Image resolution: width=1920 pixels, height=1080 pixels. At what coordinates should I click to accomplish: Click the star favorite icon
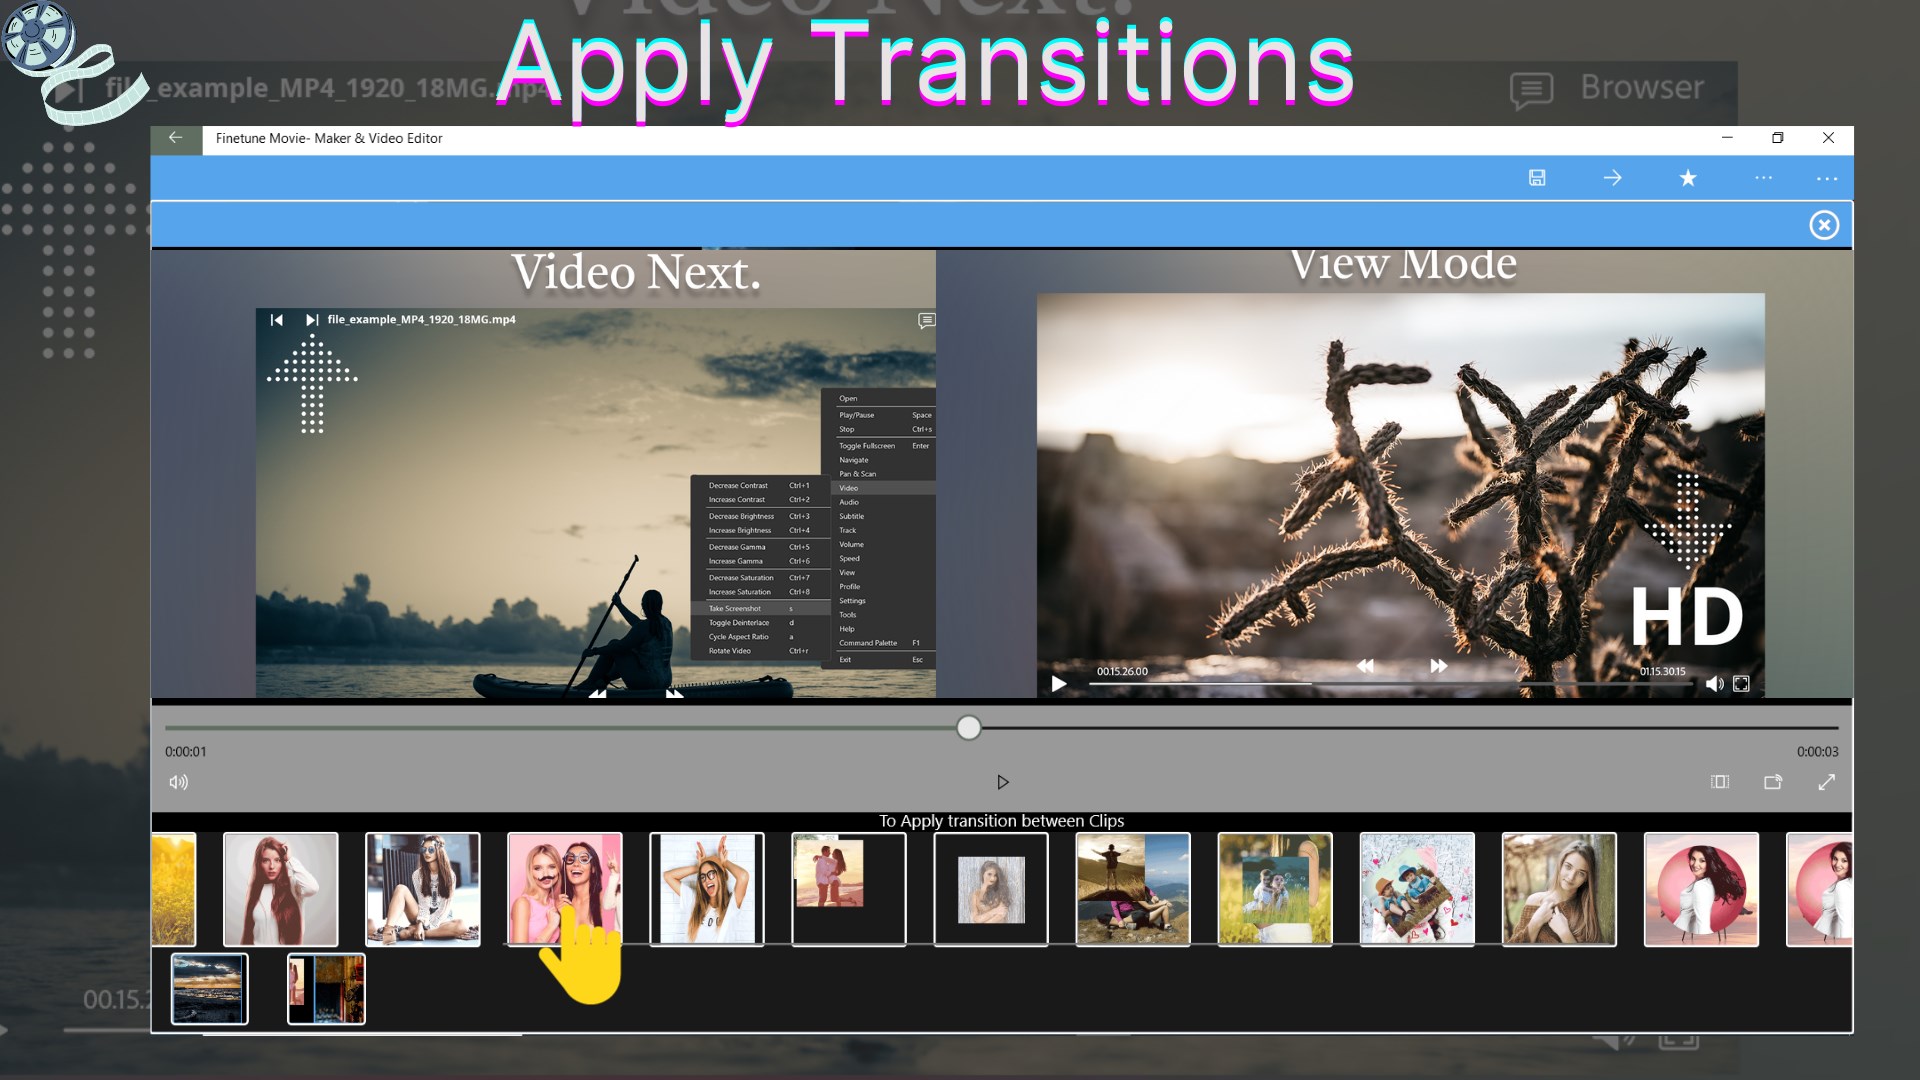click(1688, 178)
